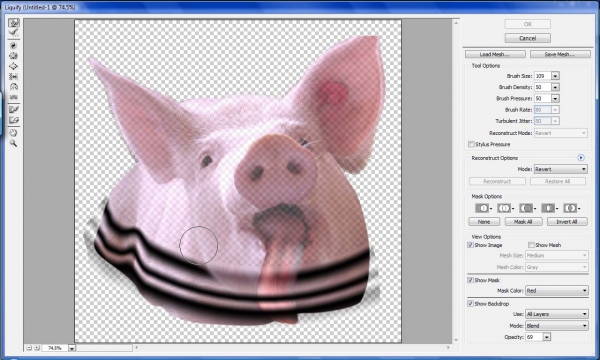Click the Invert All button
Viewport: 600px width, 360px height.
(567, 222)
